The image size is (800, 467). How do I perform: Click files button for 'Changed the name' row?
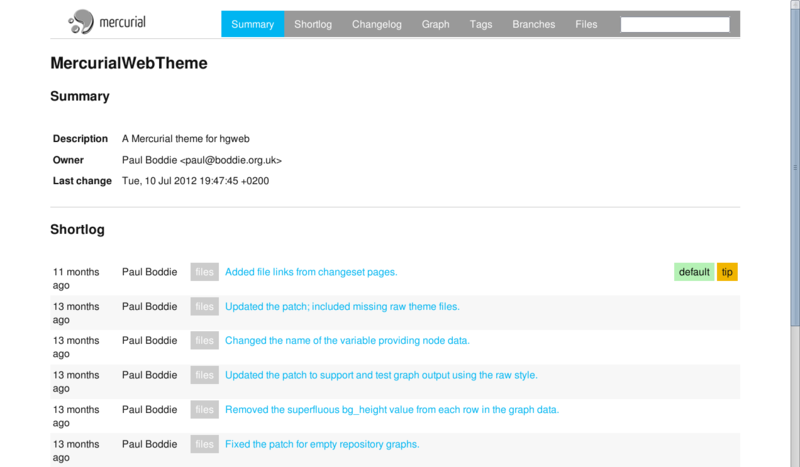click(x=205, y=340)
